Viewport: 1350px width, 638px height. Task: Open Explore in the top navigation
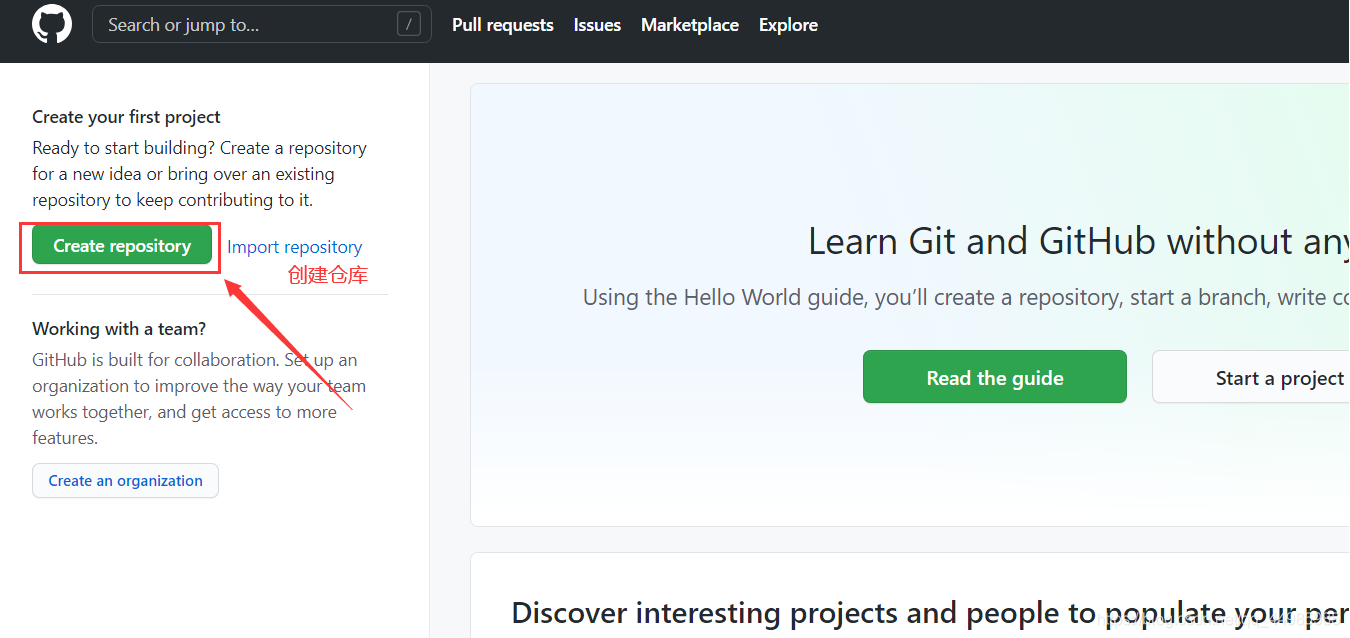[788, 25]
